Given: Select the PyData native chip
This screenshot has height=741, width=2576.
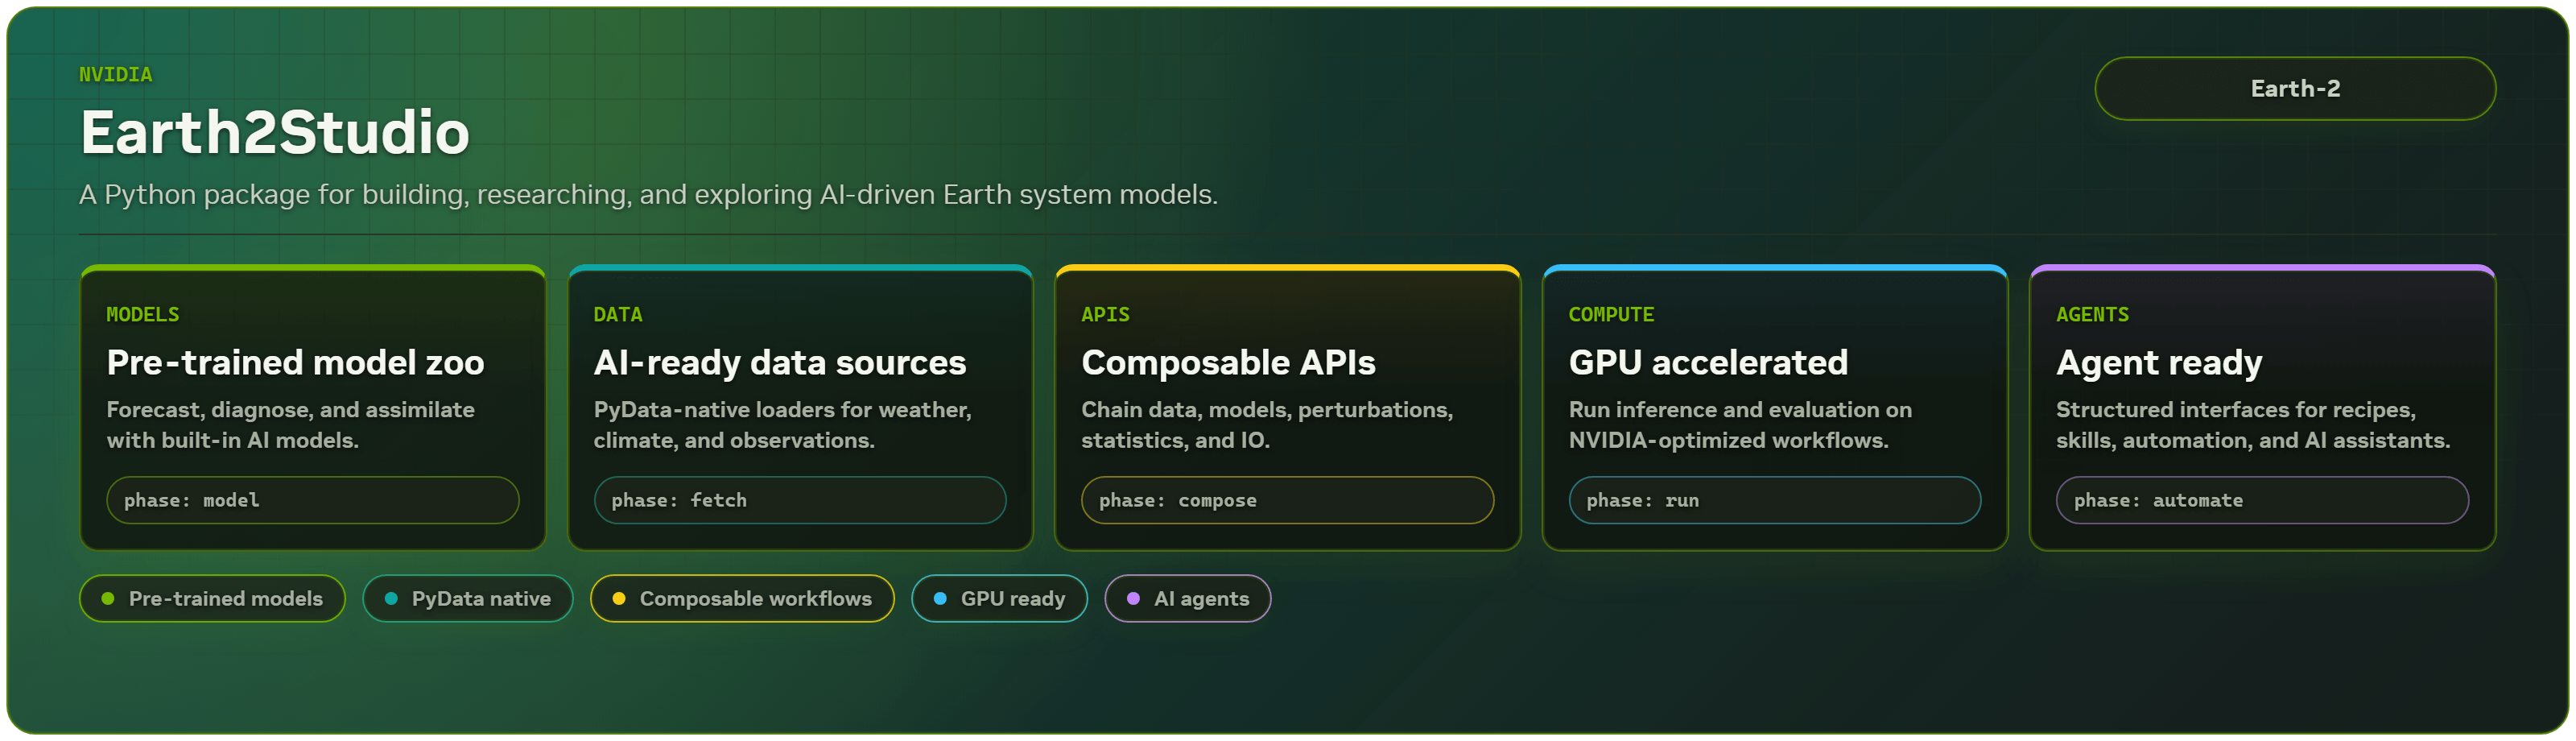Looking at the screenshot, I should pos(467,598).
